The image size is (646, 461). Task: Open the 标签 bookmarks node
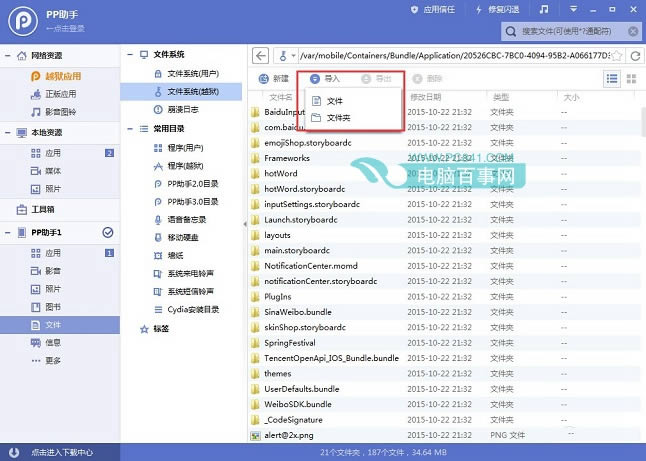click(x=154, y=329)
